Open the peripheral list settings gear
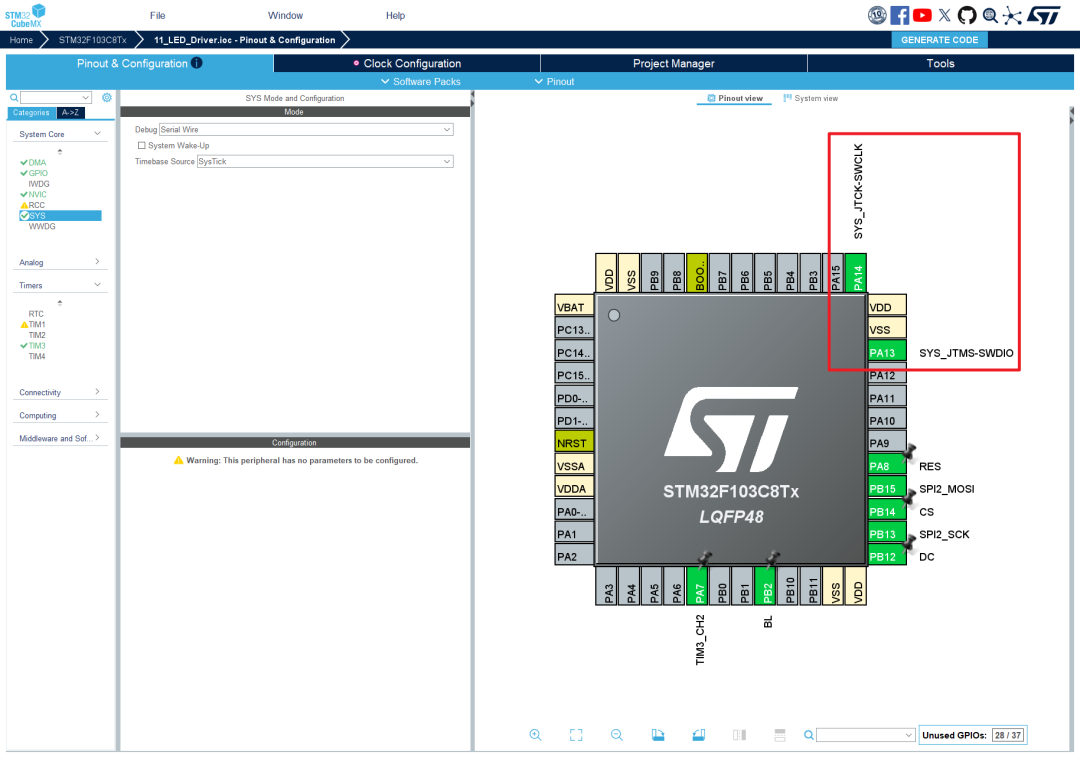 coord(107,98)
